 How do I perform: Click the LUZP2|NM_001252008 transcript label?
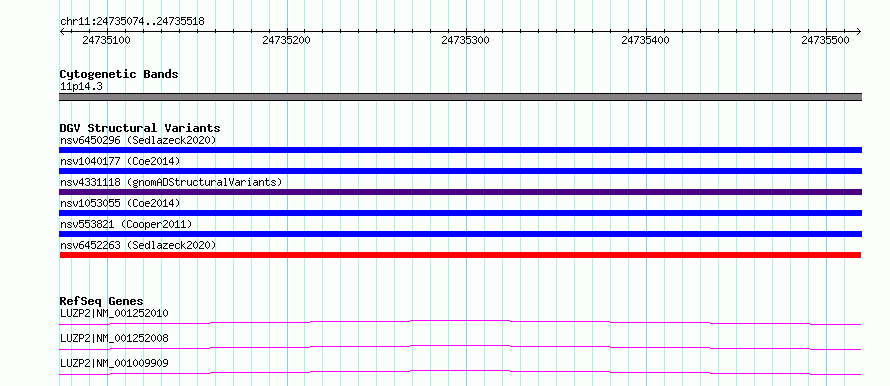click(x=114, y=338)
